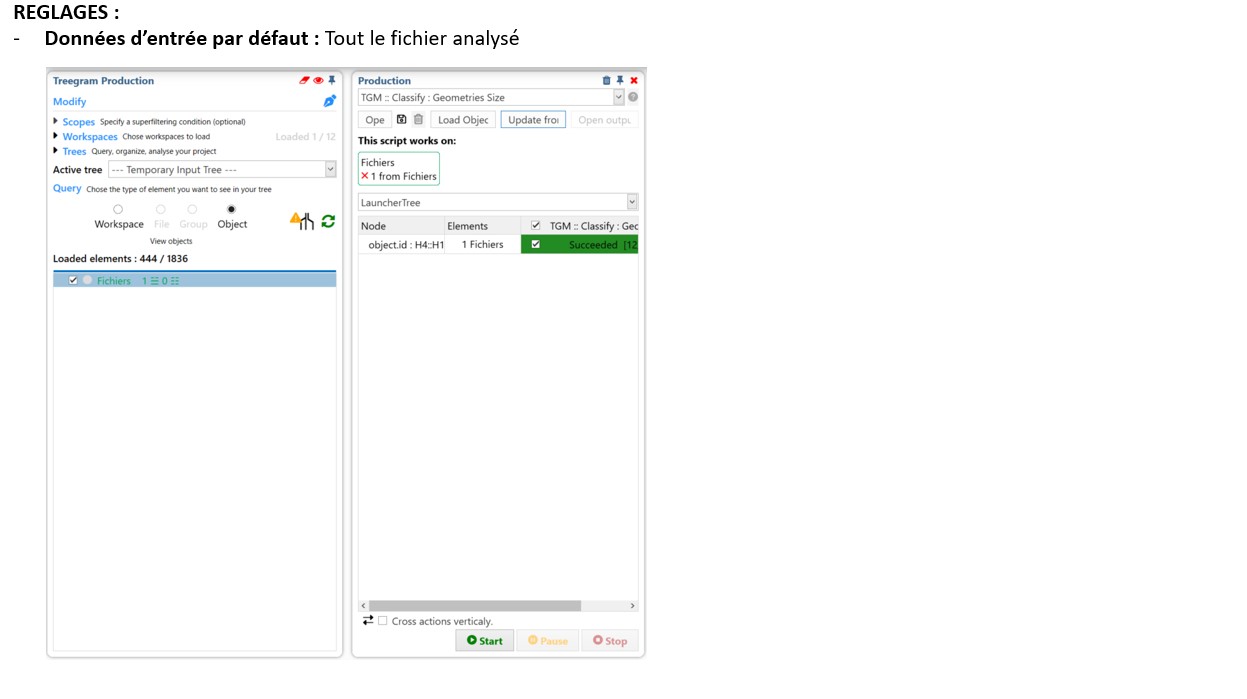1247x699 pixels.
Task: Open the Active tree dropdown
Action: click(x=330, y=170)
